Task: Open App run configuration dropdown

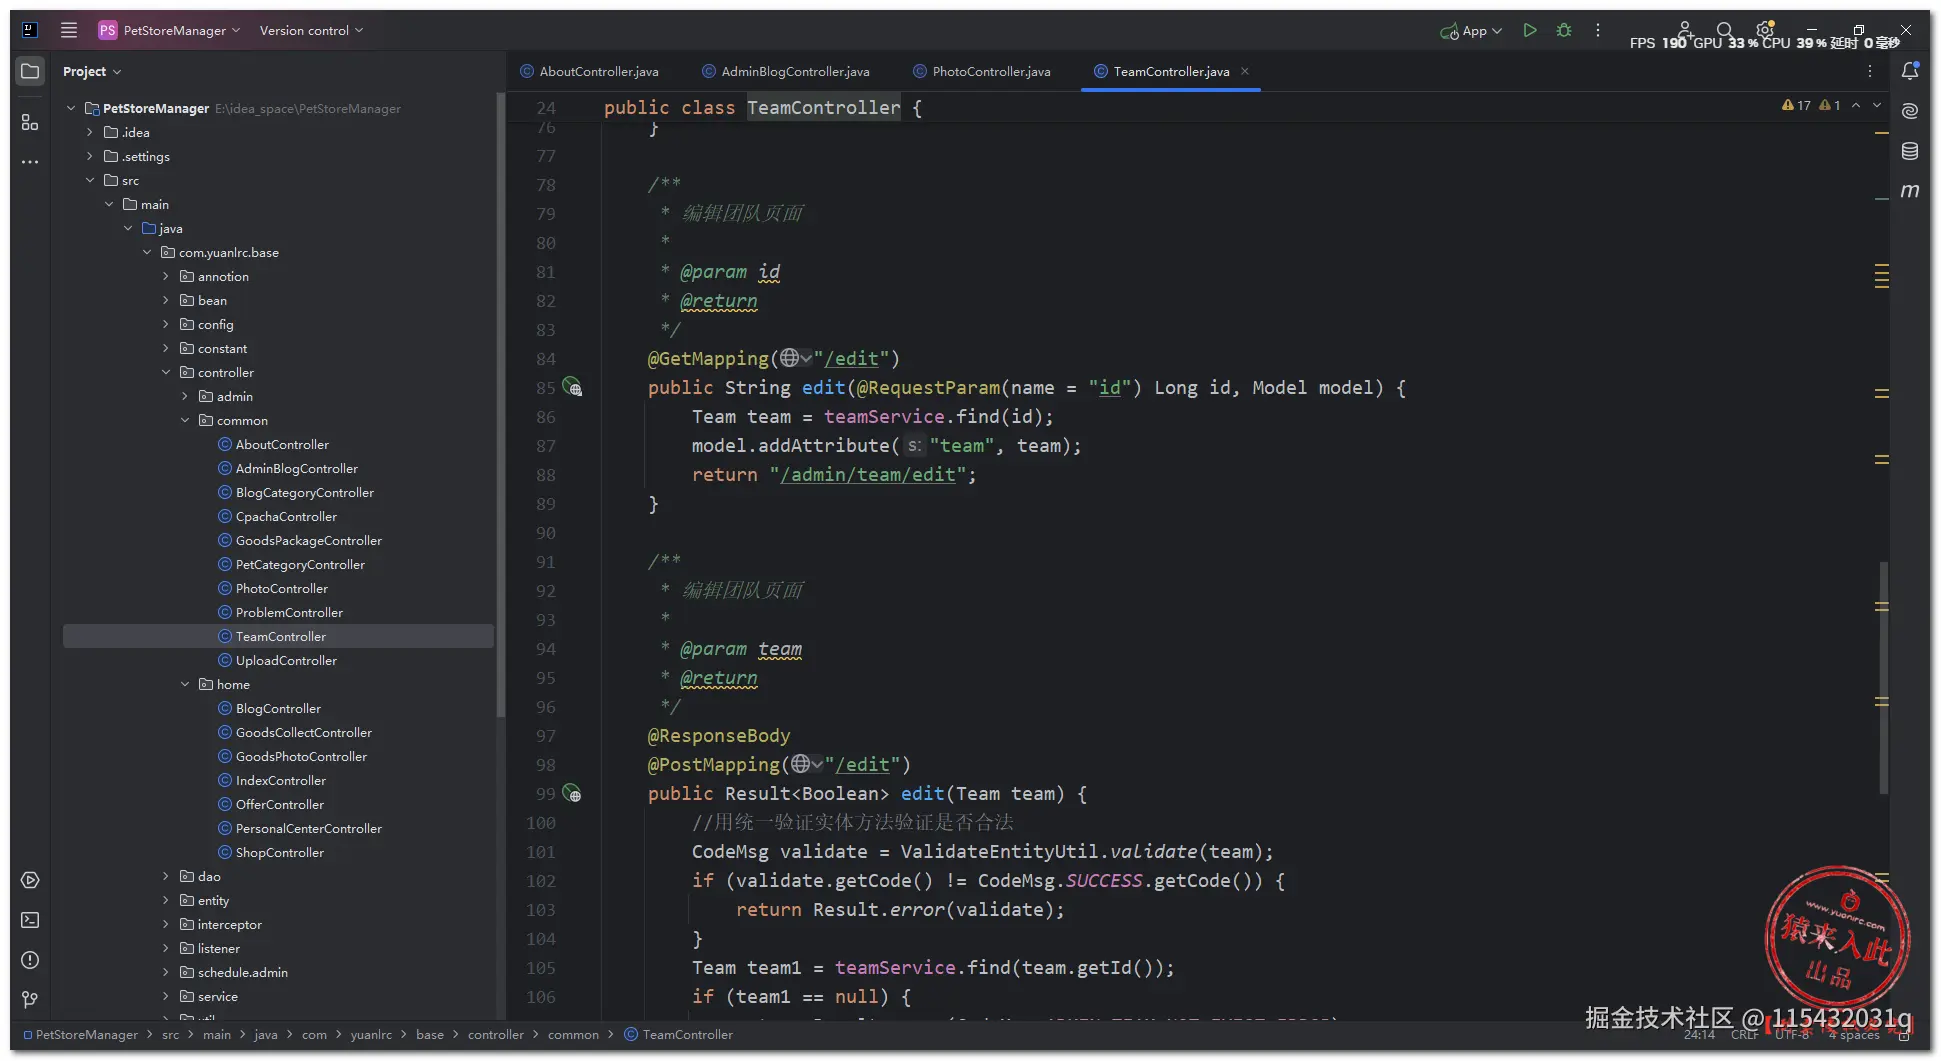Action: [x=1471, y=31]
